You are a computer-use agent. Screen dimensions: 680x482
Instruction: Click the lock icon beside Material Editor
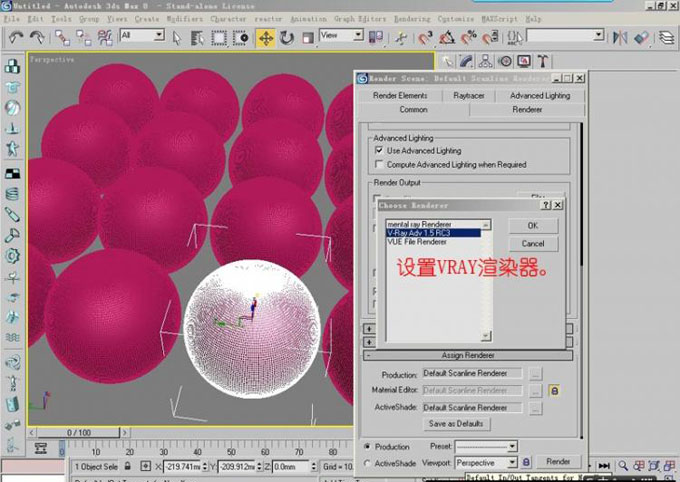(x=553, y=390)
